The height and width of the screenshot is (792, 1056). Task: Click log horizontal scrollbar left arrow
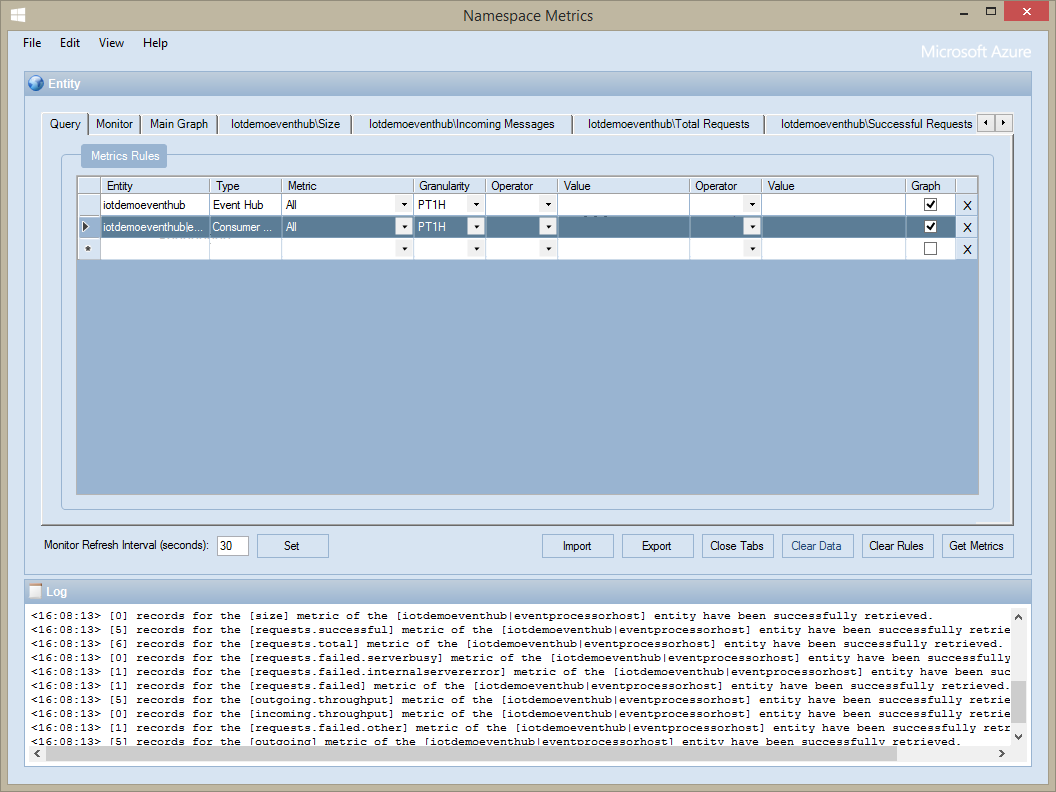pyautogui.click(x=37, y=754)
